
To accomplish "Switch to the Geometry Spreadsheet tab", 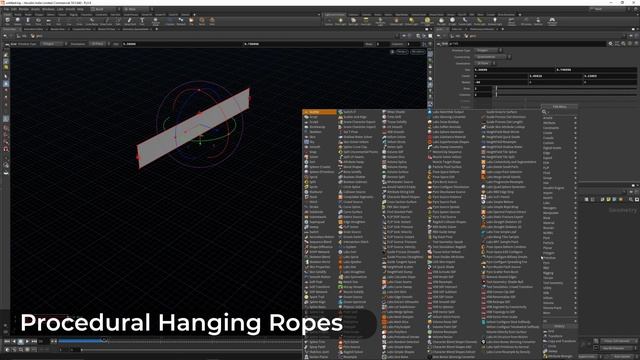I will 136,29.
